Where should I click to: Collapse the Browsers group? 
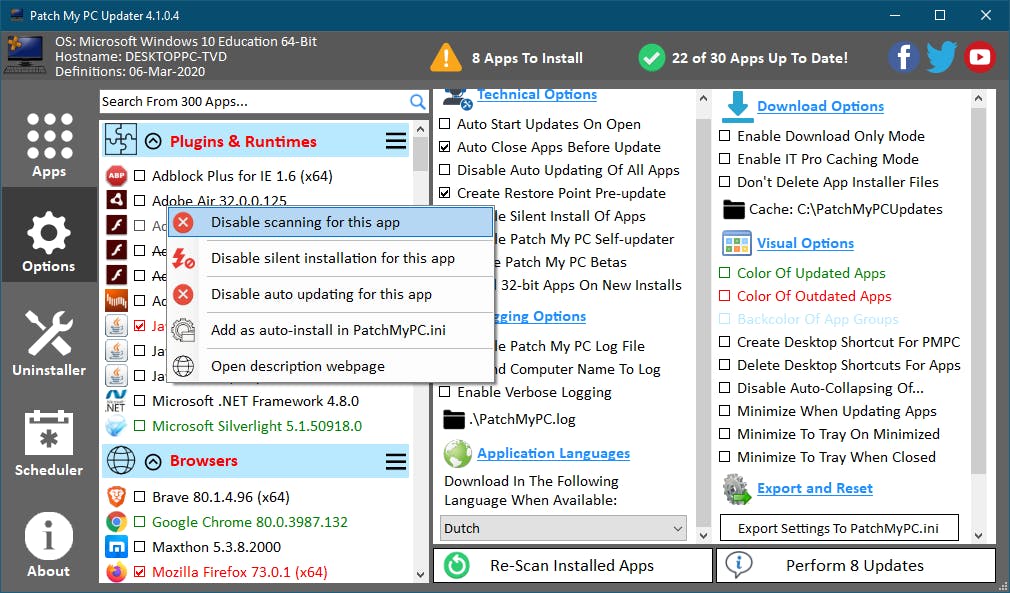(x=153, y=461)
